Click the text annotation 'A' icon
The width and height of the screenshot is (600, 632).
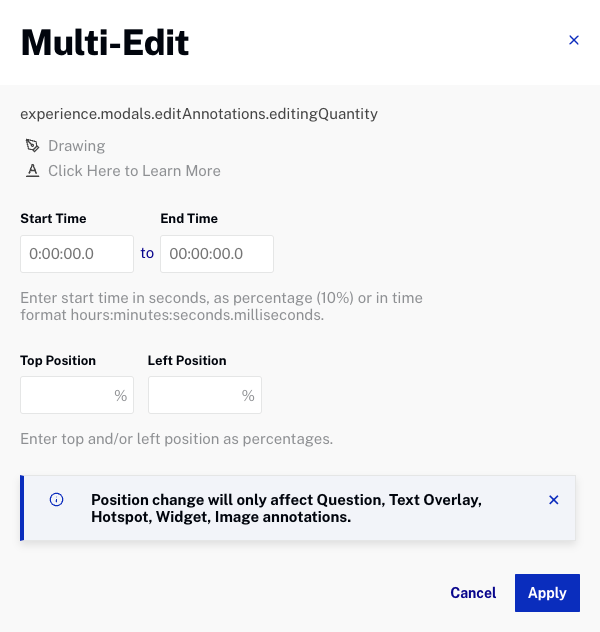pyautogui.click(x=32, y=171)
